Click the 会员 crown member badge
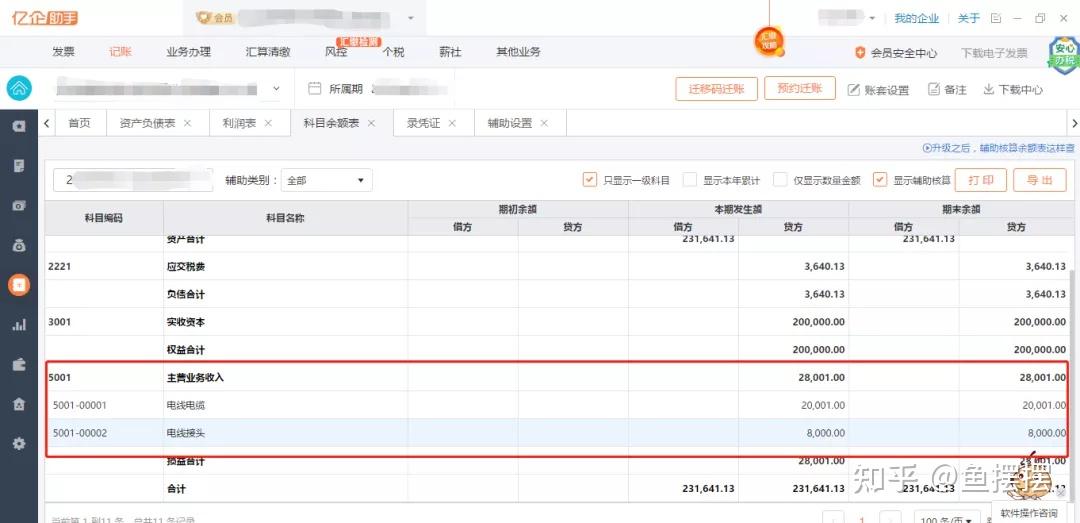 tap(214, 18)
